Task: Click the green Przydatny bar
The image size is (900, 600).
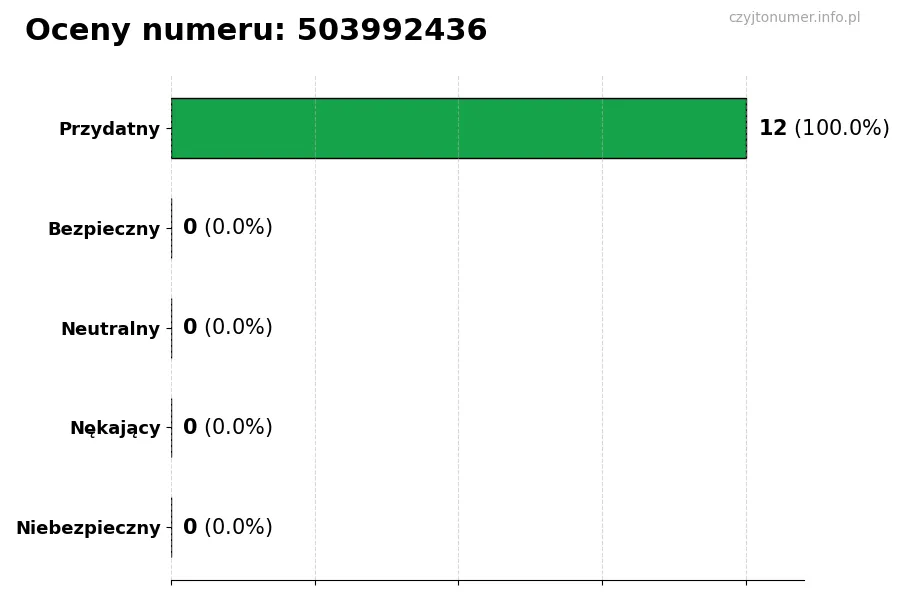Action: 458,128
